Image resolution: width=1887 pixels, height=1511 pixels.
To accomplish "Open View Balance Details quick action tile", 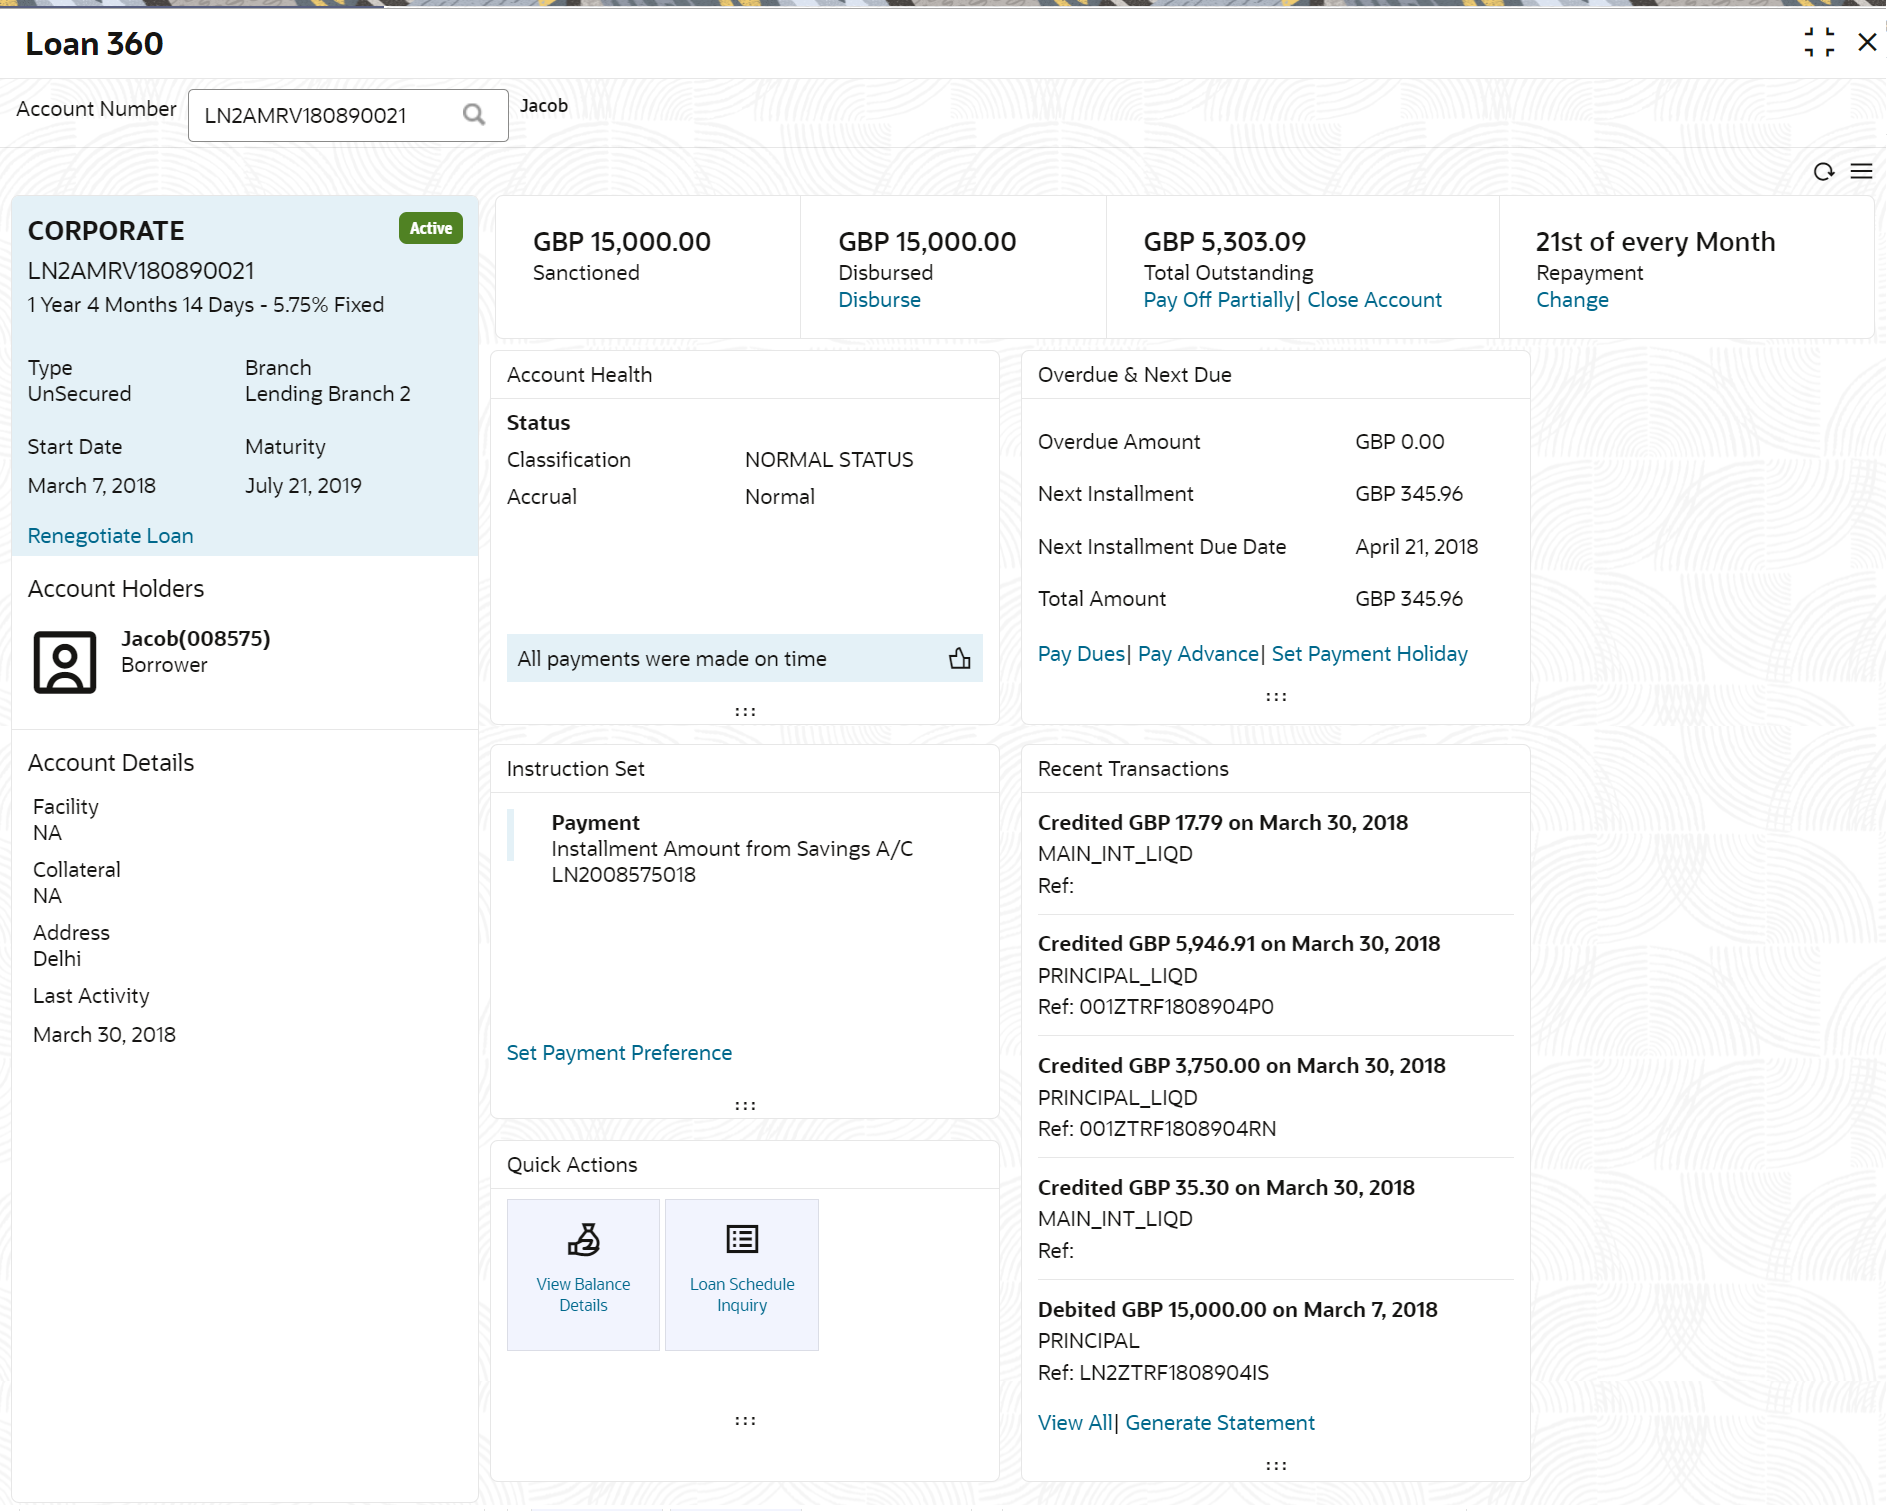I will tap(583, 1275).
